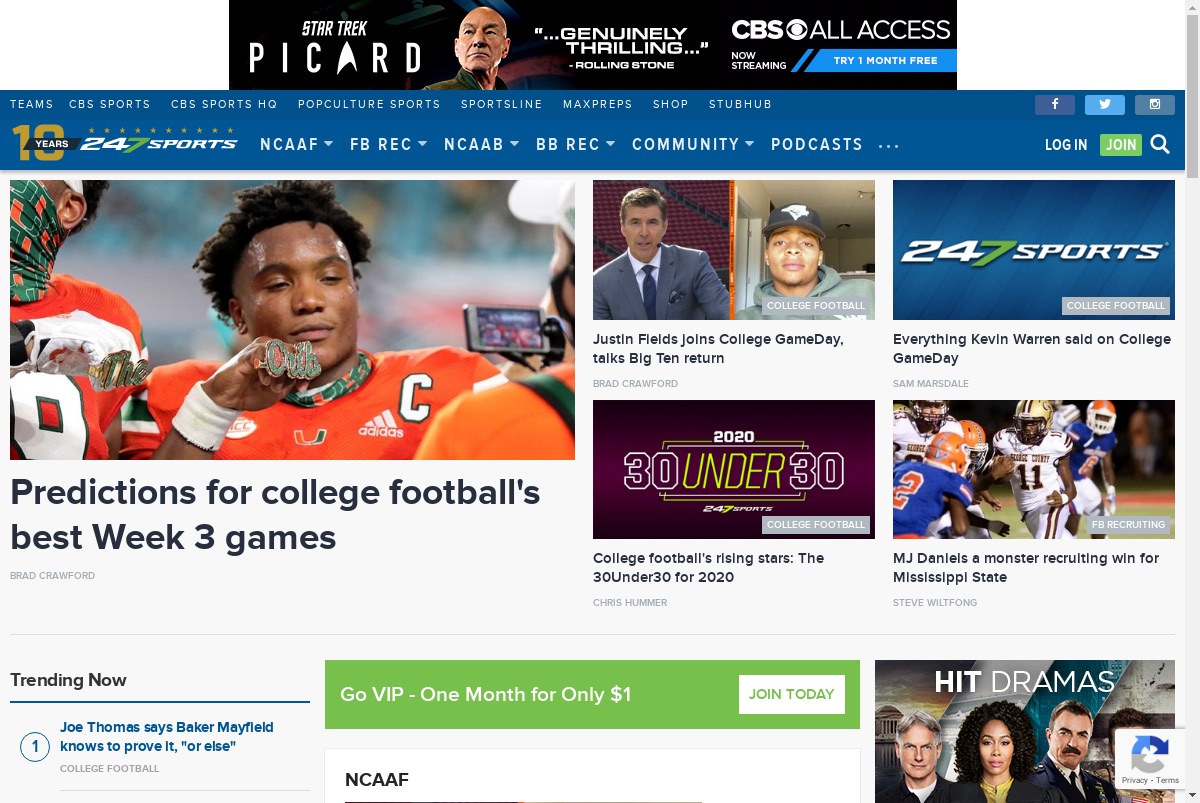
Task: Click the green JOIN button
Action: tap(1121, 145)
